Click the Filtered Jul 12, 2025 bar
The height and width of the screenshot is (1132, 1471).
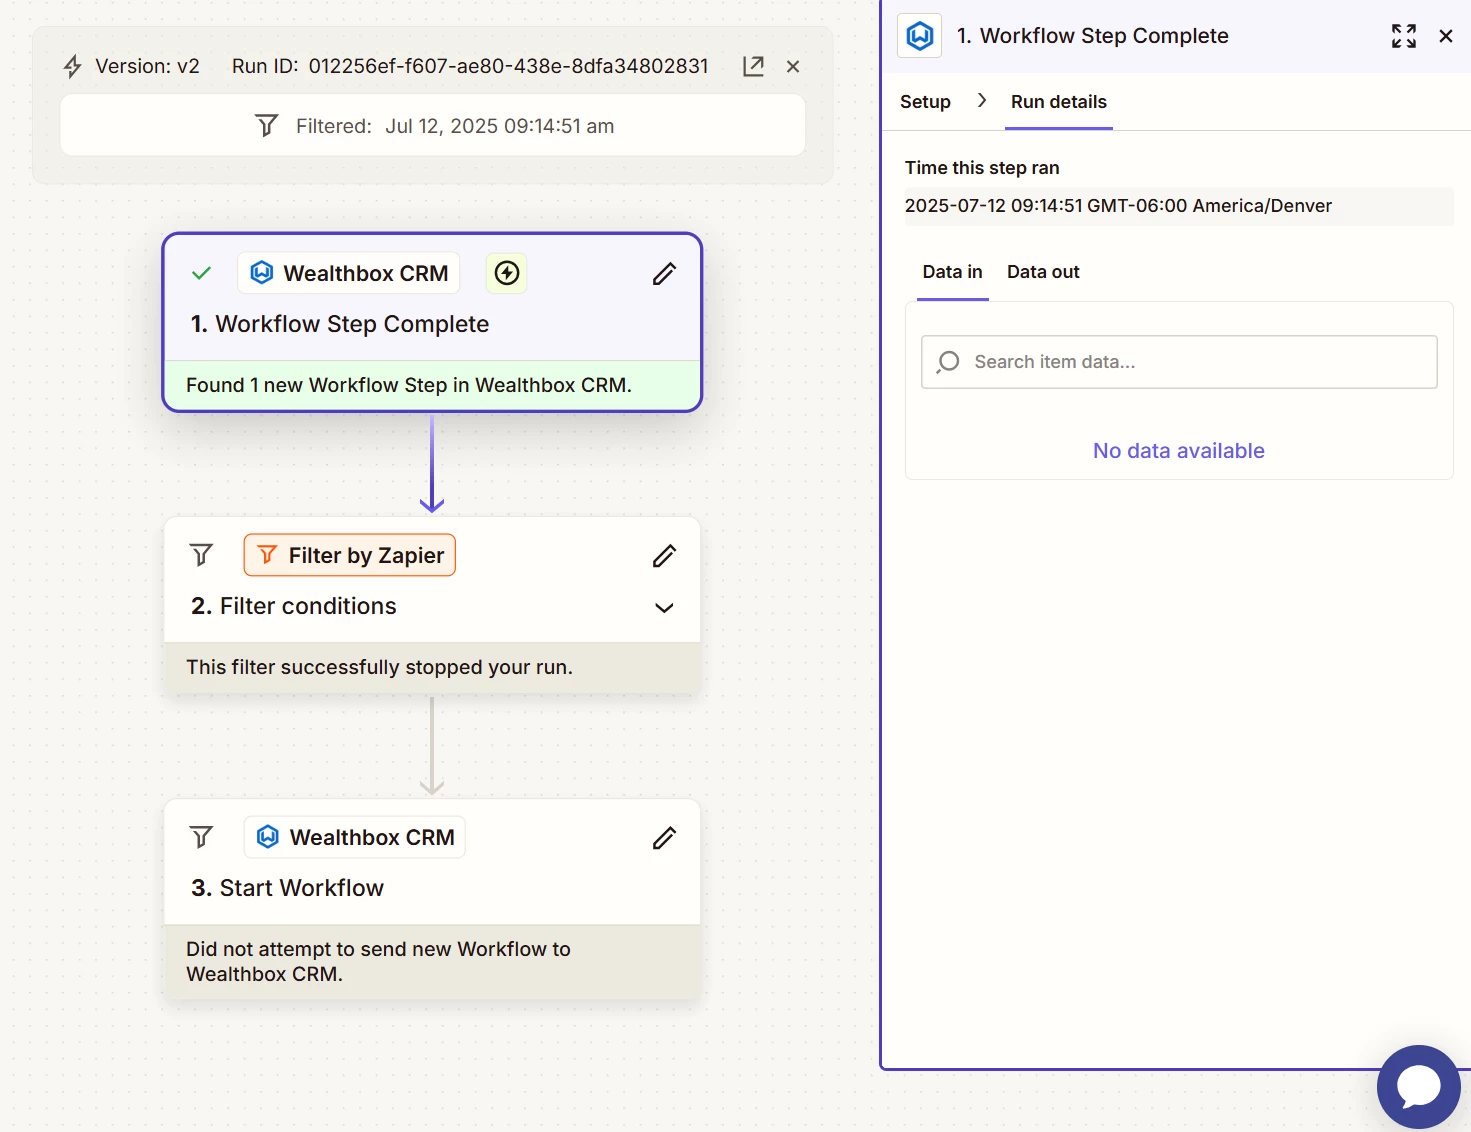pos(433,125)
